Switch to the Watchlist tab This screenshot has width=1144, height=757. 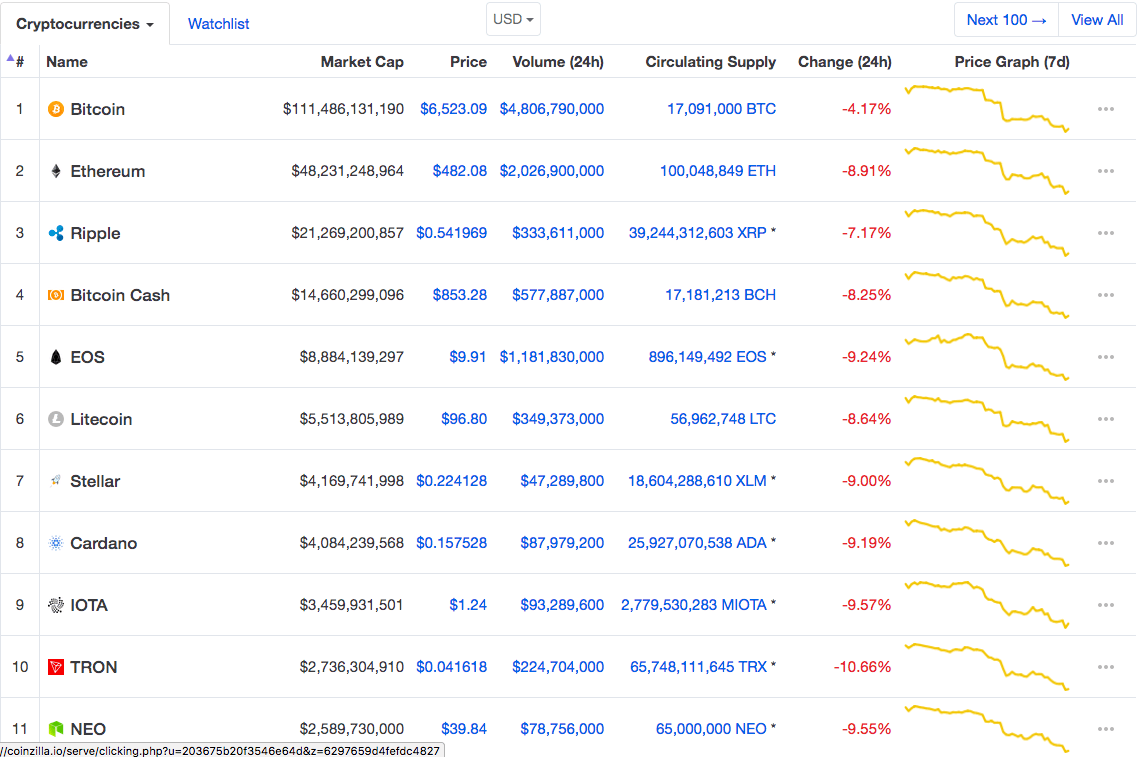click(x=218, y=24)
